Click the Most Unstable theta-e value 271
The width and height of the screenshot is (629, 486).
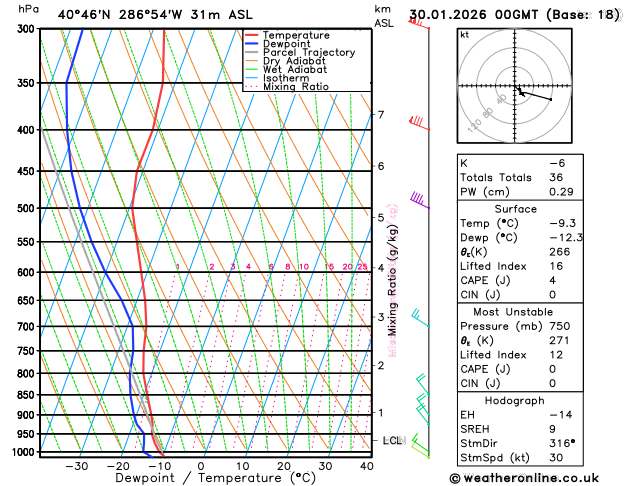pyautogui.click(x=560, y=340)
